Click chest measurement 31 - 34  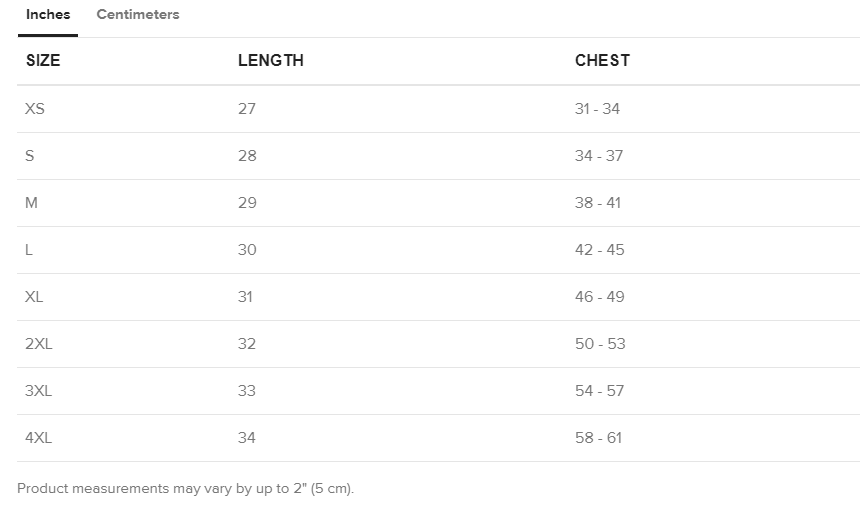click(x=597, y=109)
